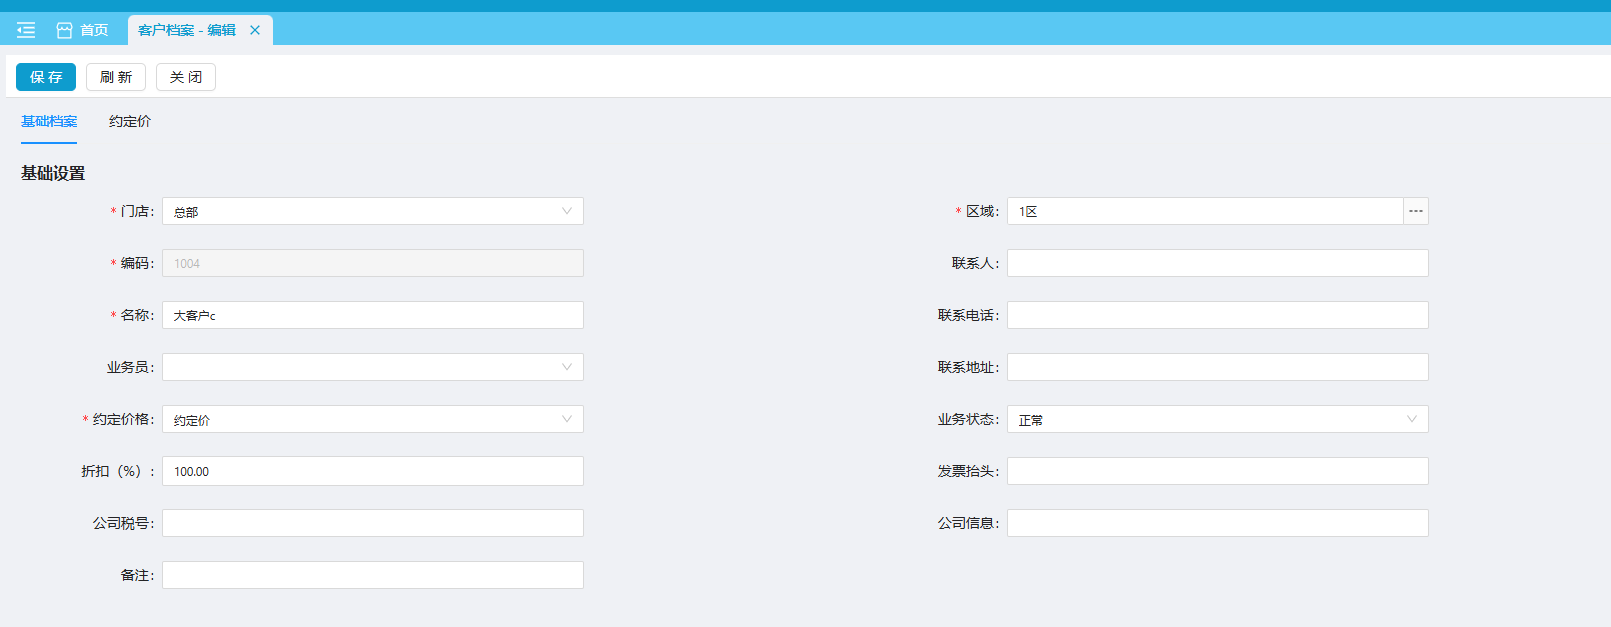Close the 客户档案 - 编辑 tab

(x=255, y=30)
